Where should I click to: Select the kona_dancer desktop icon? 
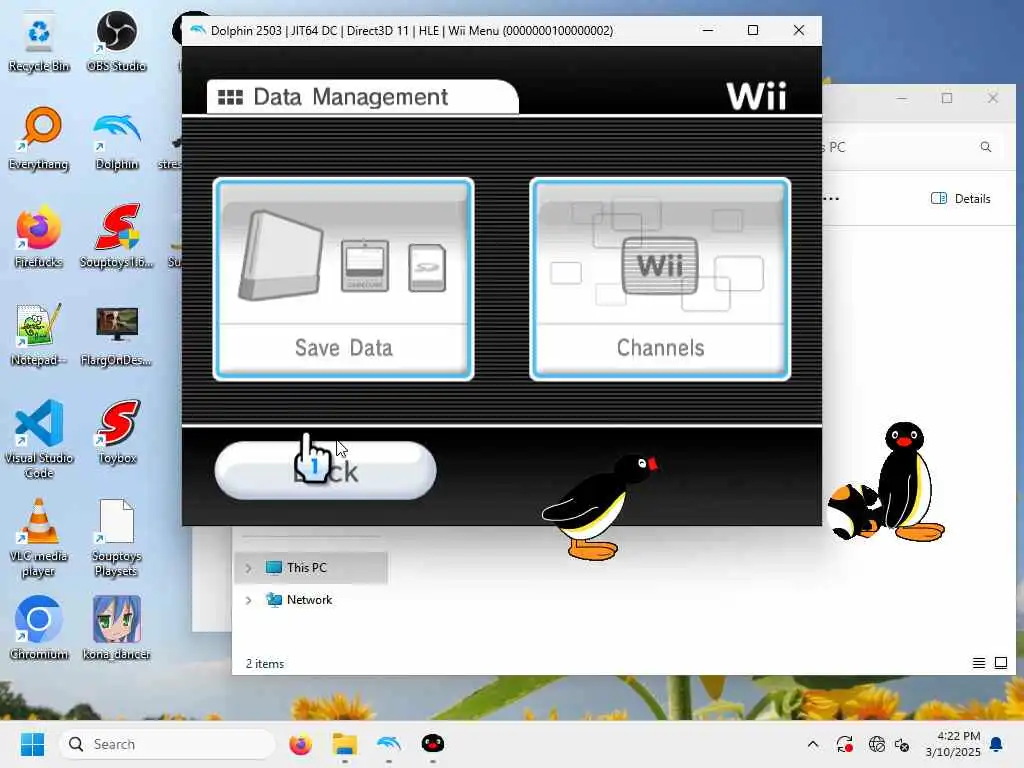click(x=116, y=628)
